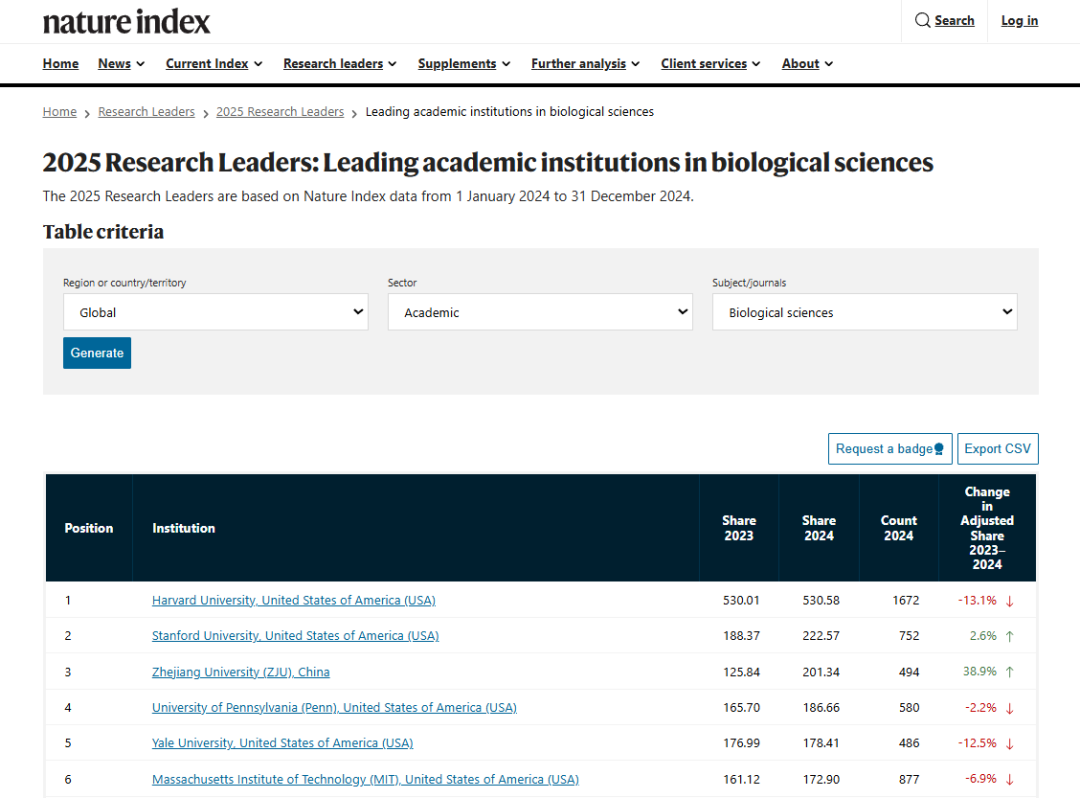Click the Count 2024 column header
The image size is (1080, 798).
click(899, 528)
